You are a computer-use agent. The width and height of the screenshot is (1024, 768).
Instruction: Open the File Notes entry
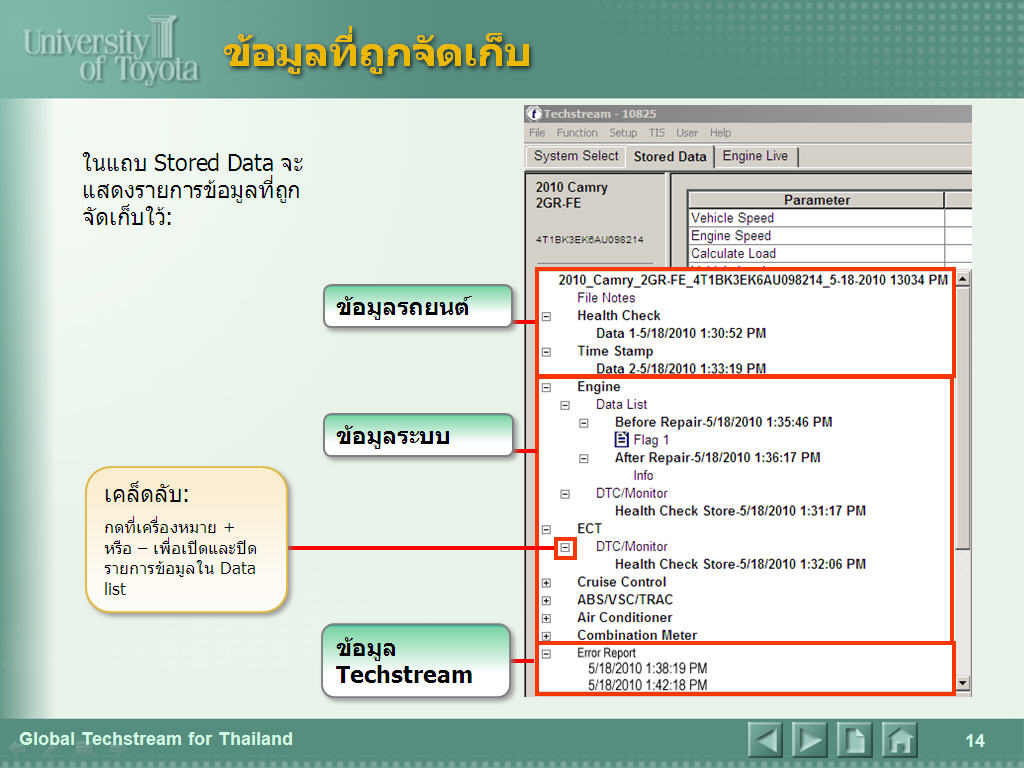(x=606, y=298)
